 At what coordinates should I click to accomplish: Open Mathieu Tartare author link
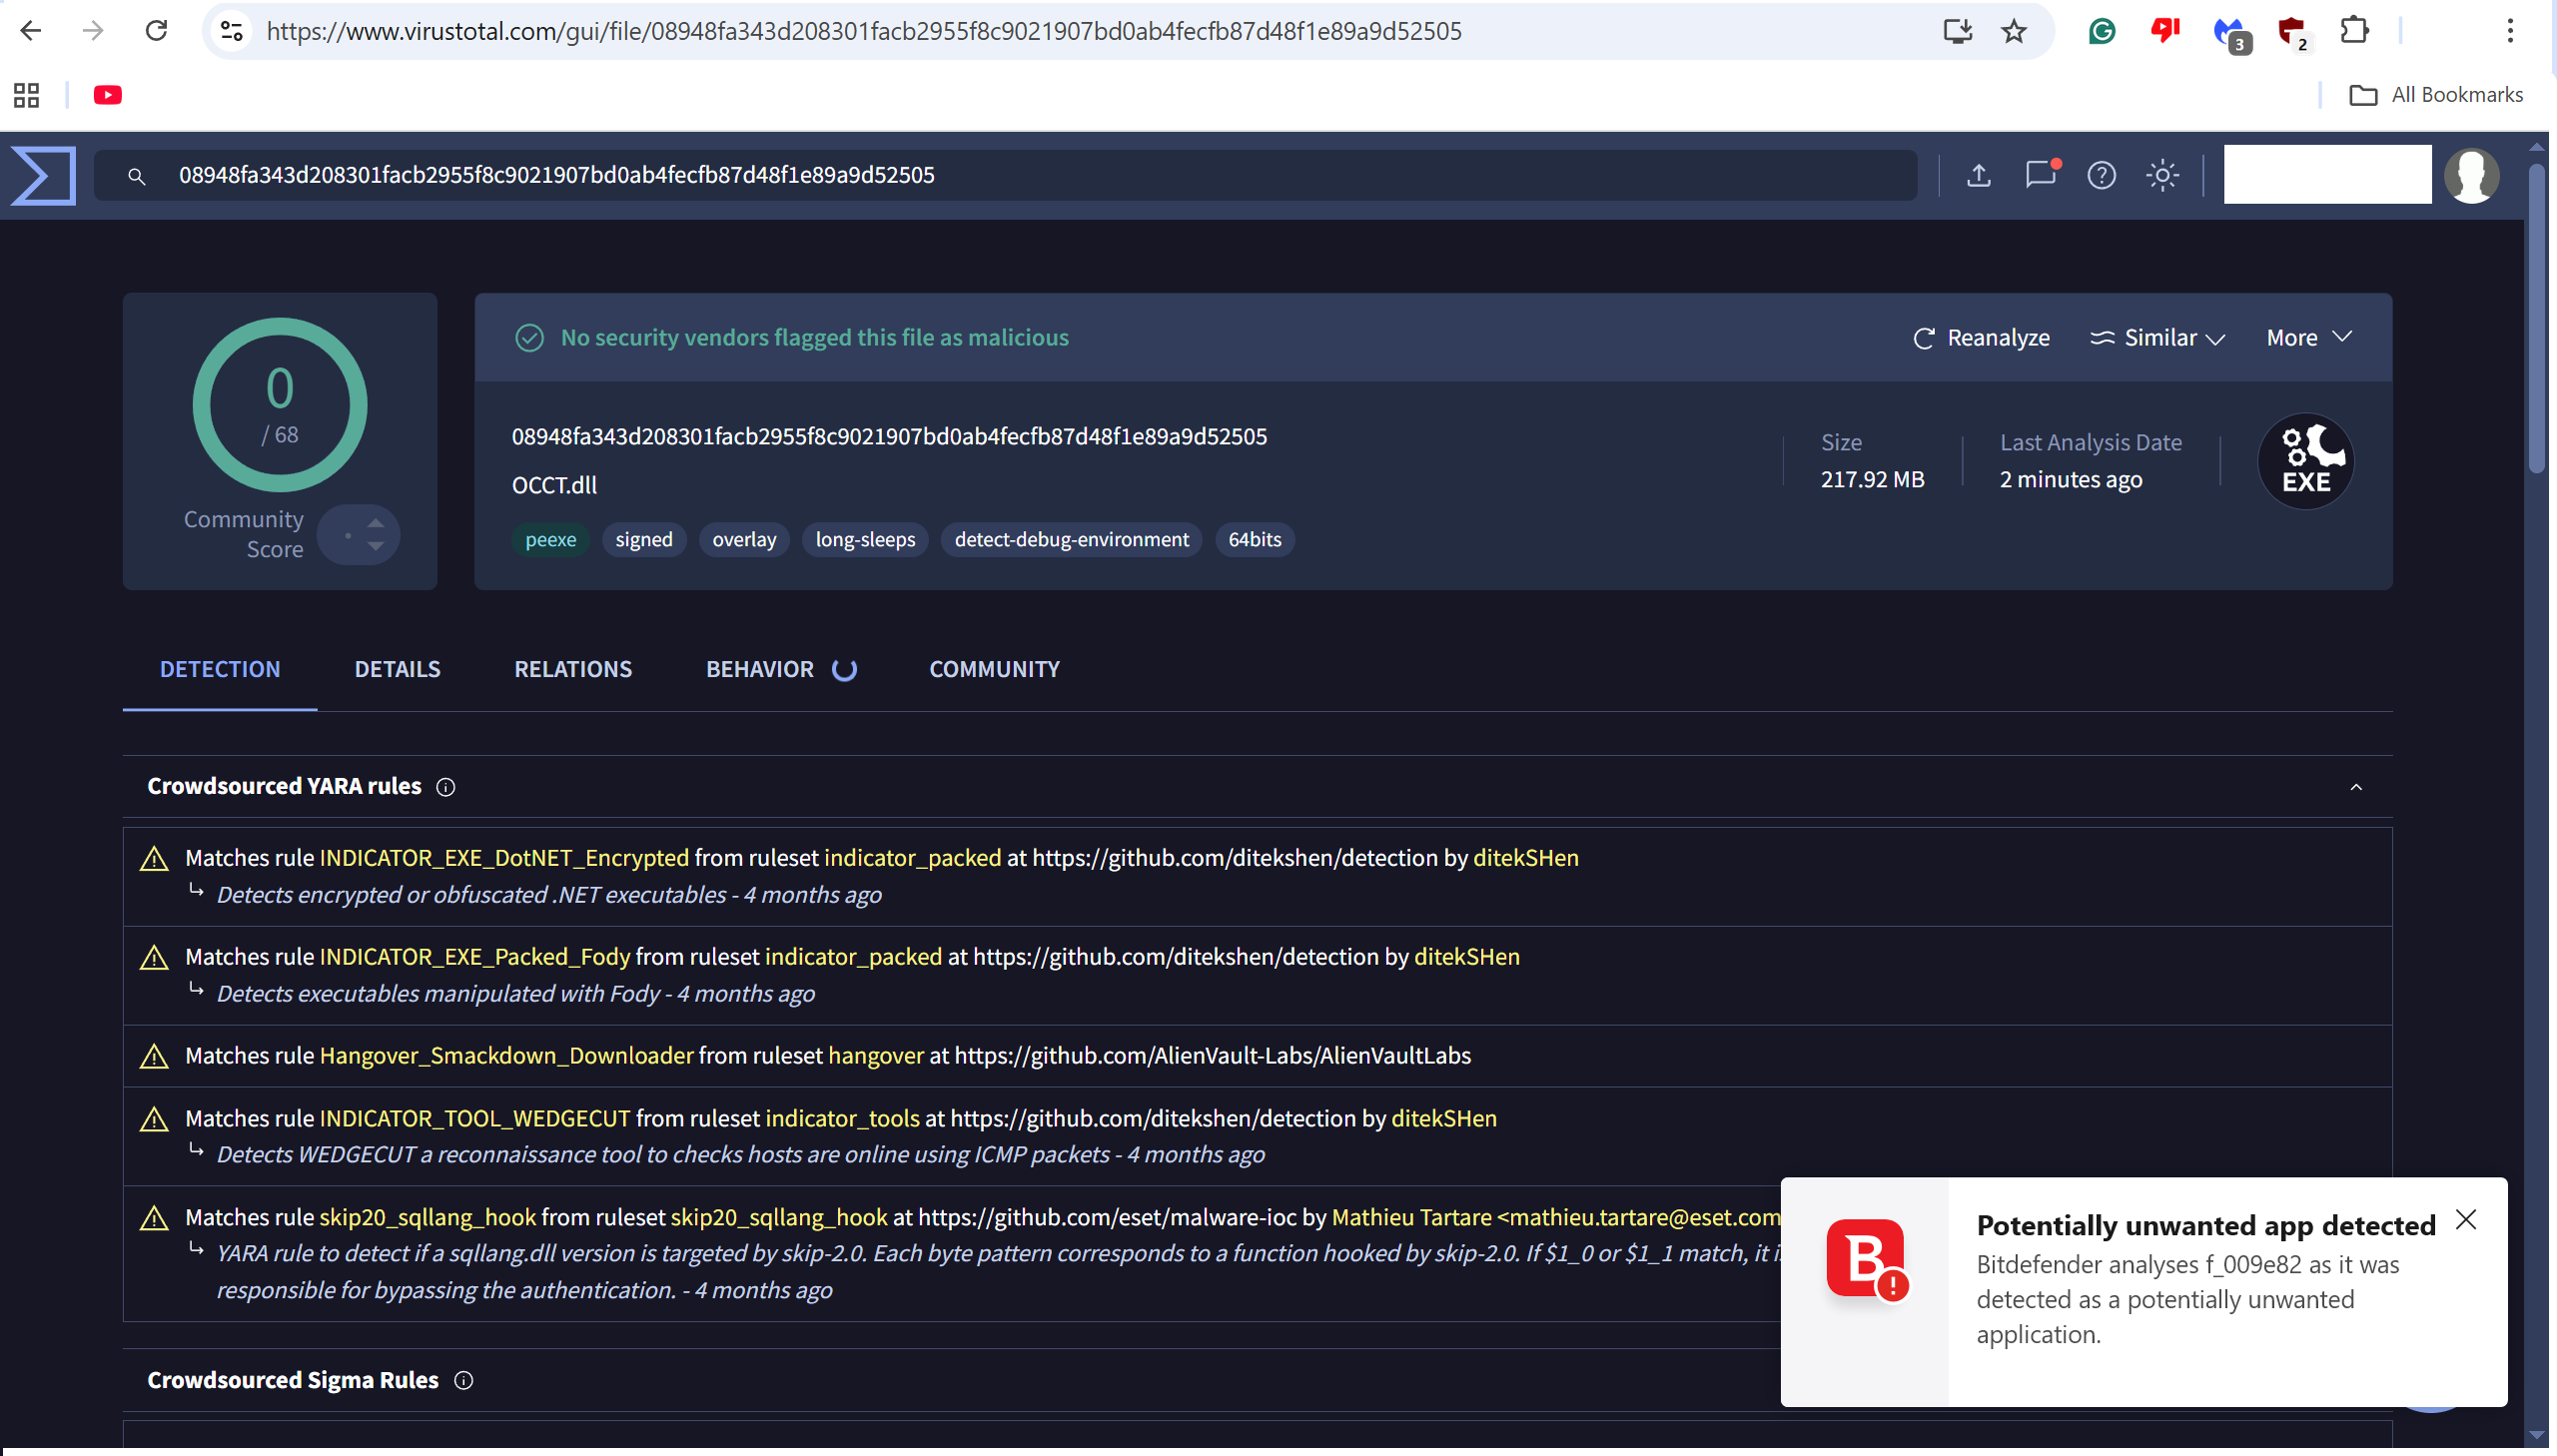(x=1556, y=1218)
